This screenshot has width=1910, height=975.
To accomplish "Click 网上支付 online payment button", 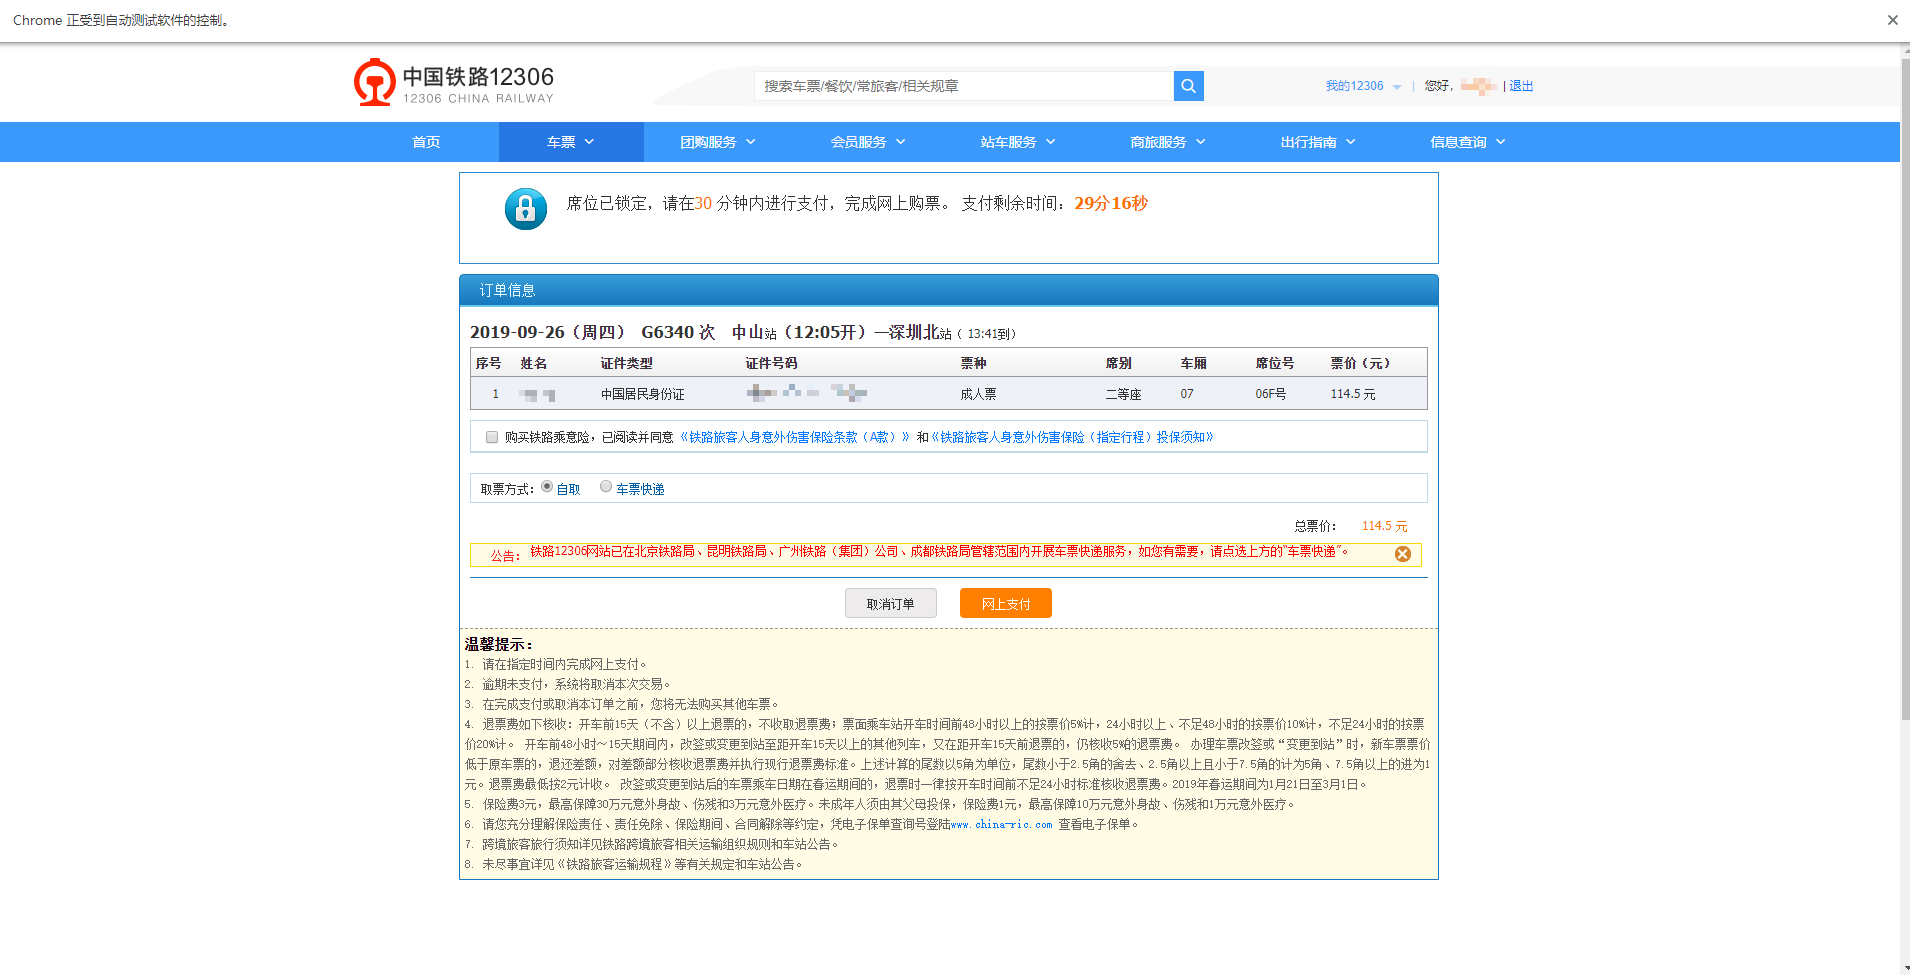I will 1005,603.
